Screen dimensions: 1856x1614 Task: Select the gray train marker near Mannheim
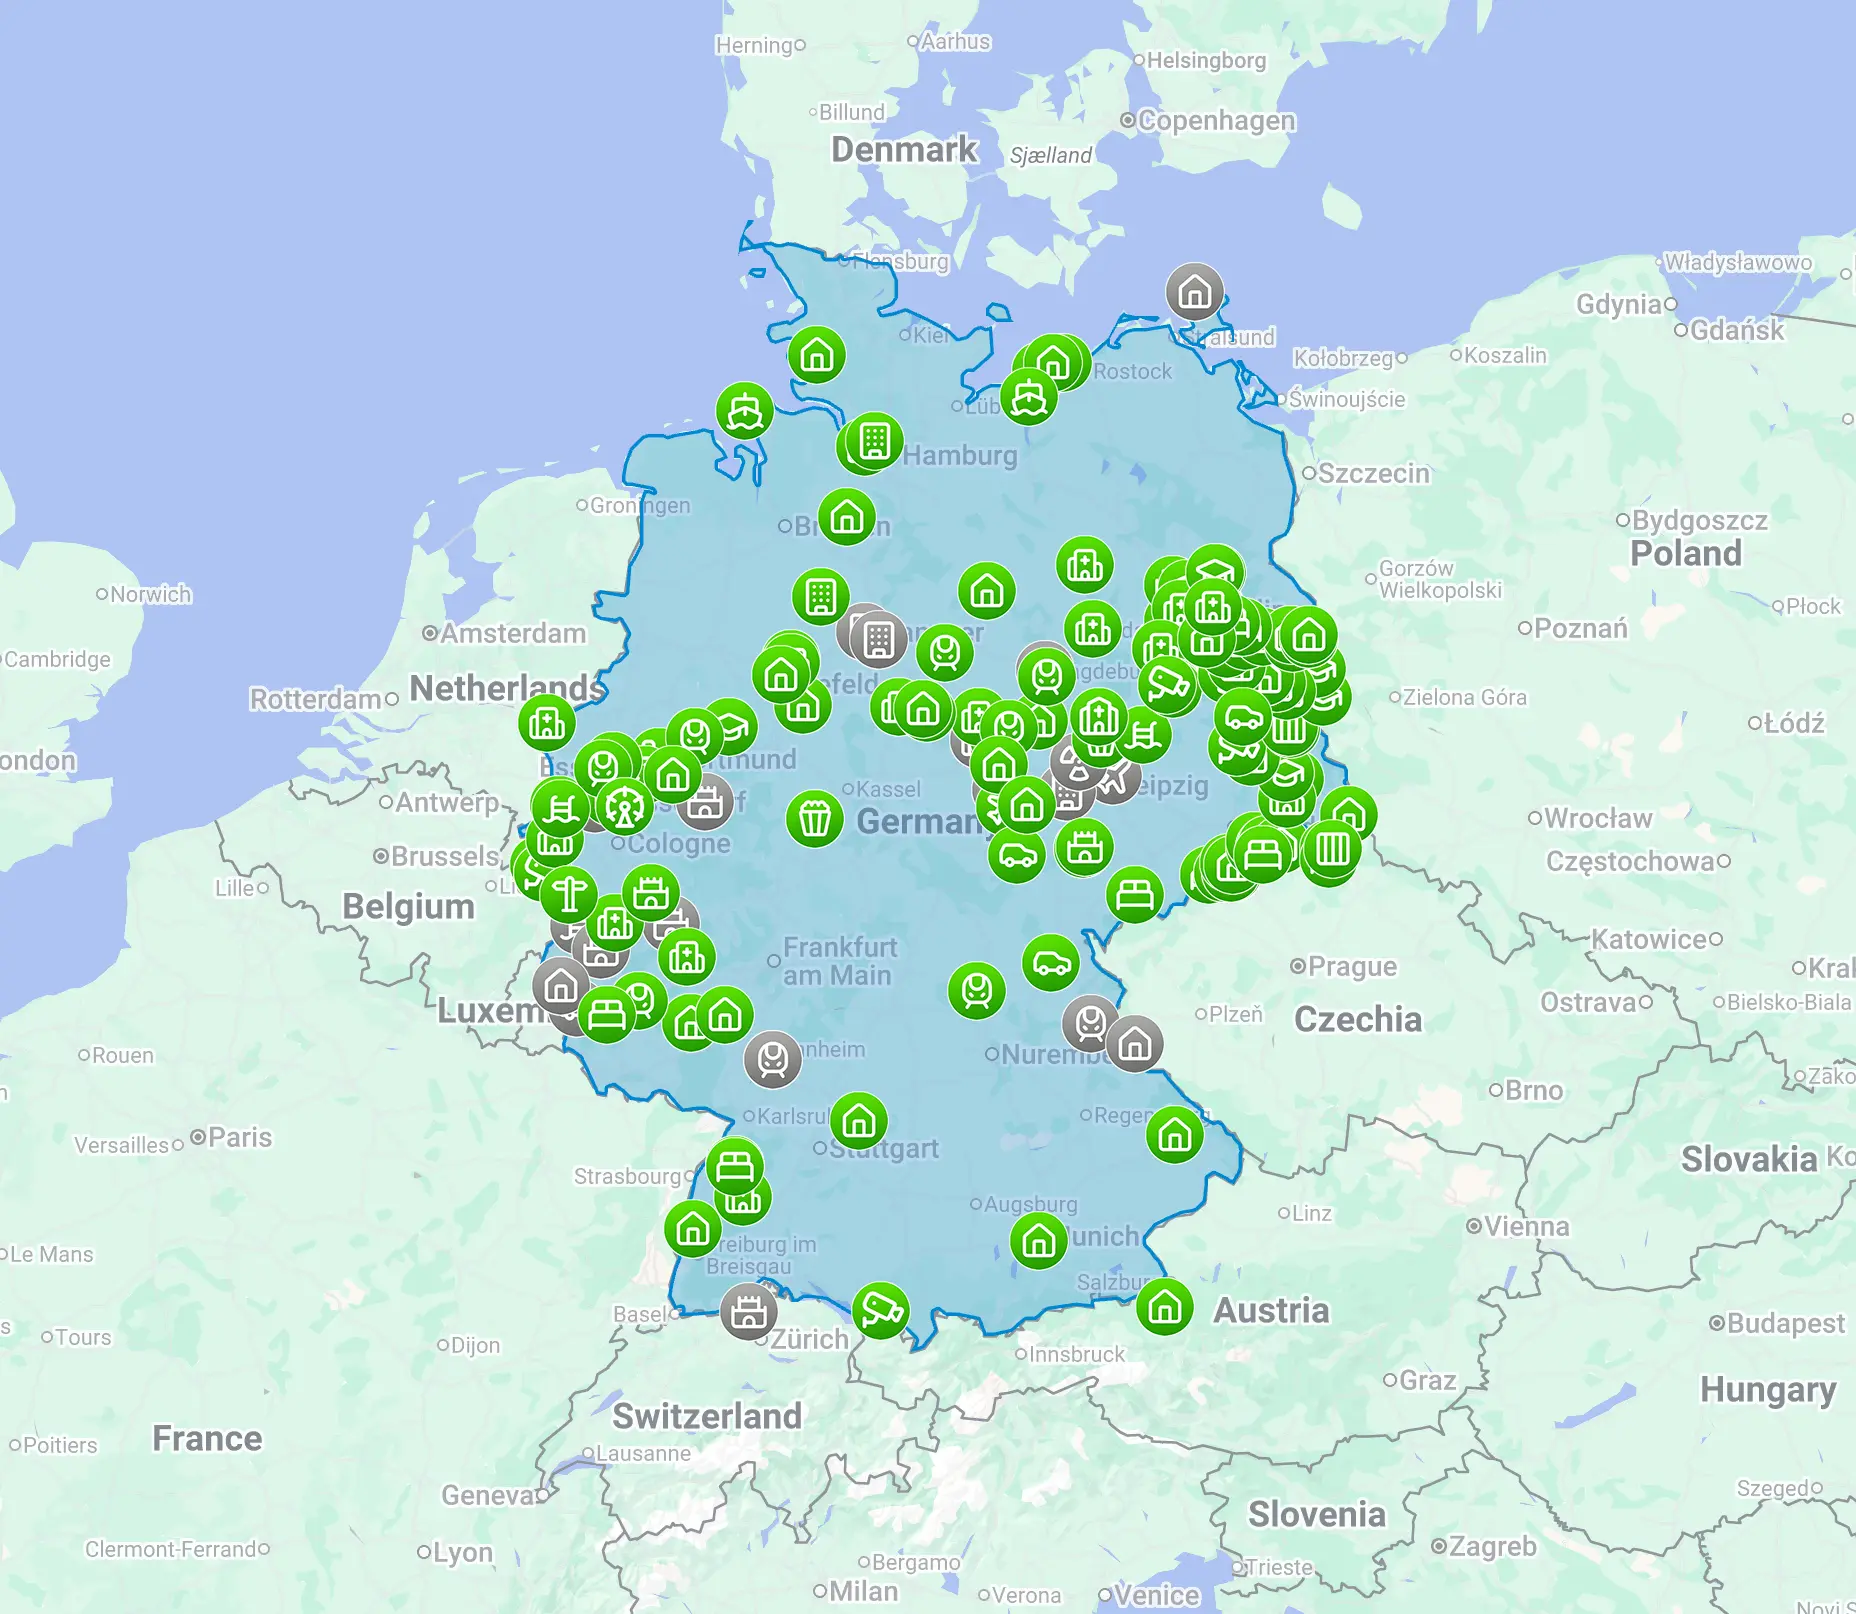(x=772, y=1058)
